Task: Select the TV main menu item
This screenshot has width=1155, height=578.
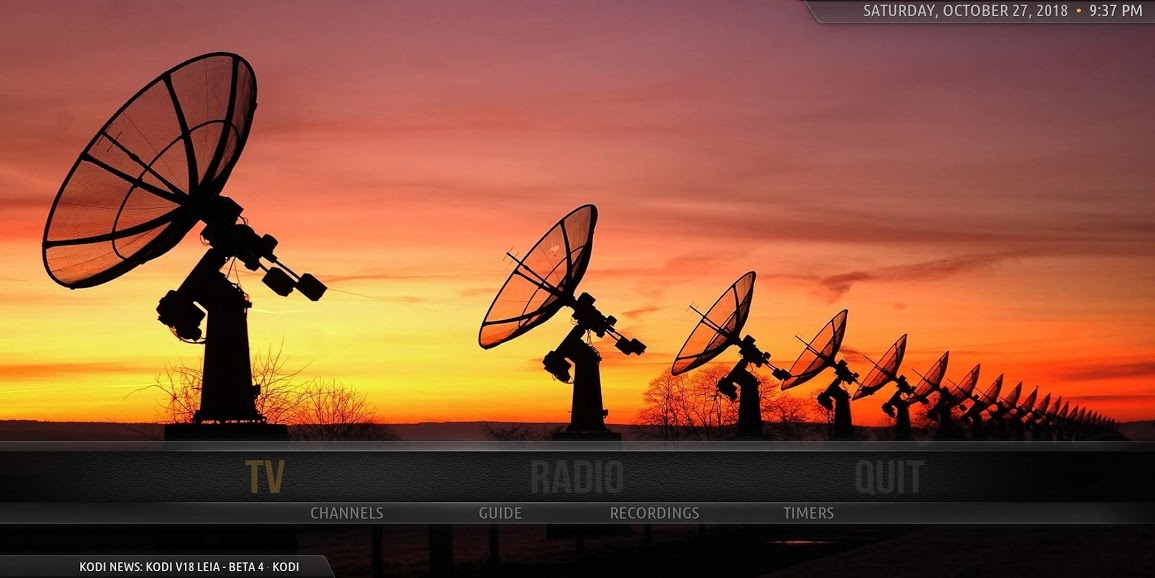Action: tap(264, 476)
